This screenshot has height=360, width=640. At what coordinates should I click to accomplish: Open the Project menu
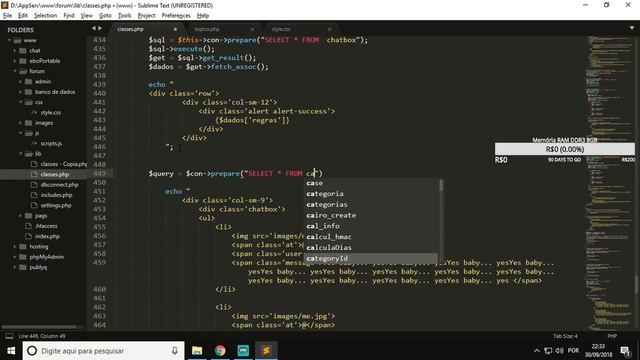[x=147, y=16]
